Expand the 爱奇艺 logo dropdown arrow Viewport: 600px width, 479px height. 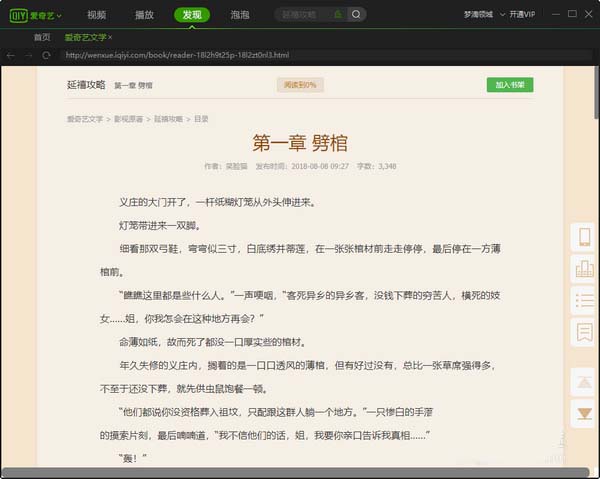(x=59, y=16)
